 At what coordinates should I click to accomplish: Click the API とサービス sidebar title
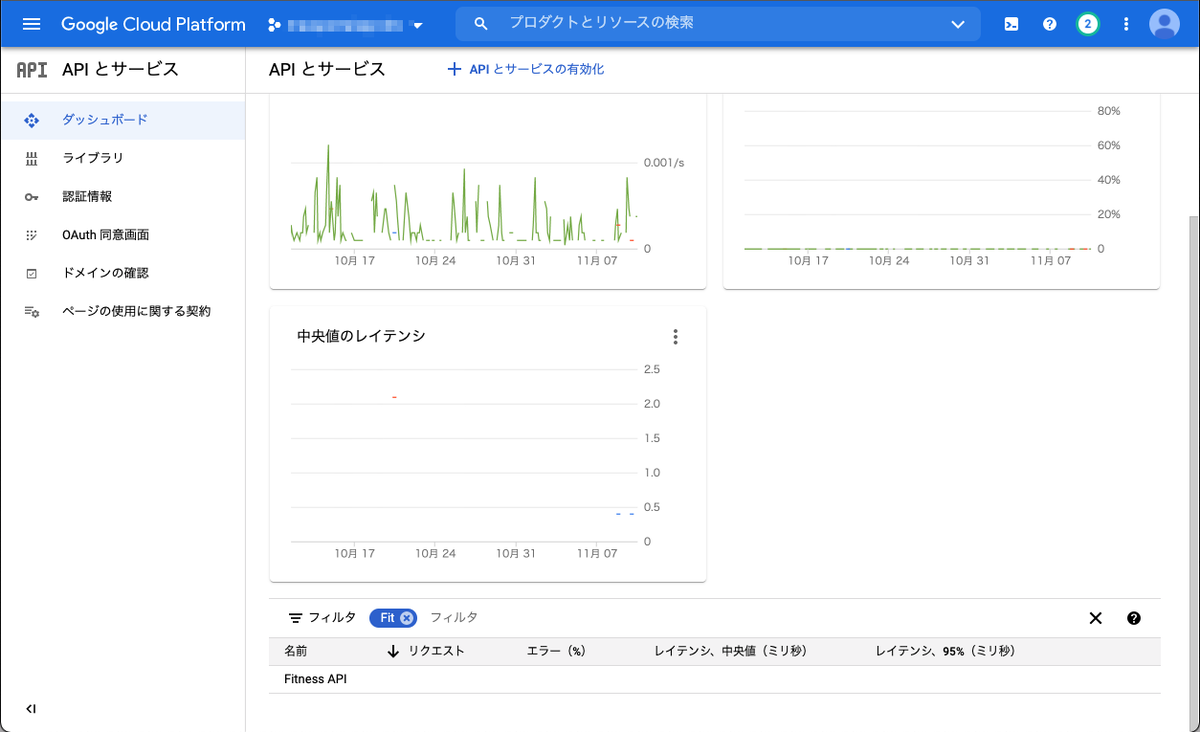pos(120,69)
